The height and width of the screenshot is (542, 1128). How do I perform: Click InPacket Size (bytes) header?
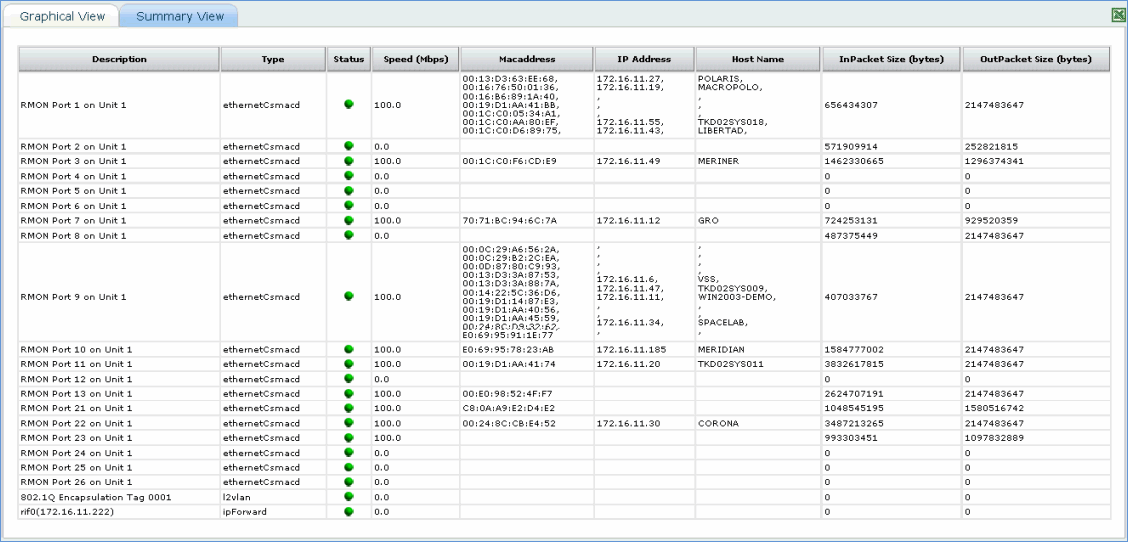tap(891, 59)
